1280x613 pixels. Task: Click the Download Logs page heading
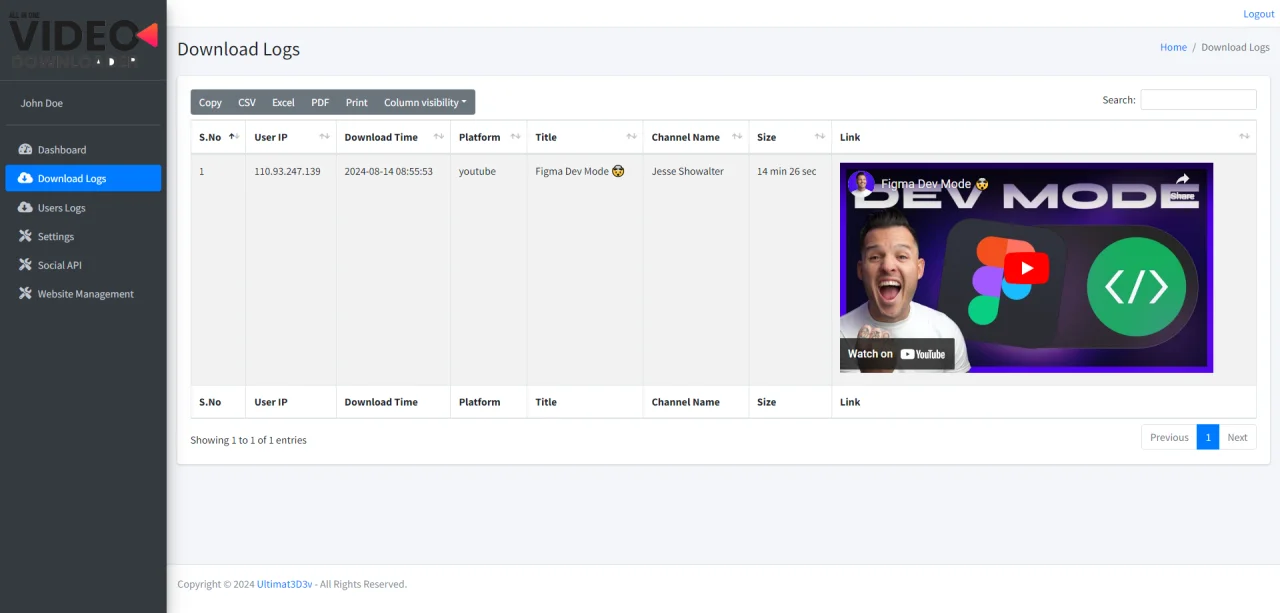[239, 49]
